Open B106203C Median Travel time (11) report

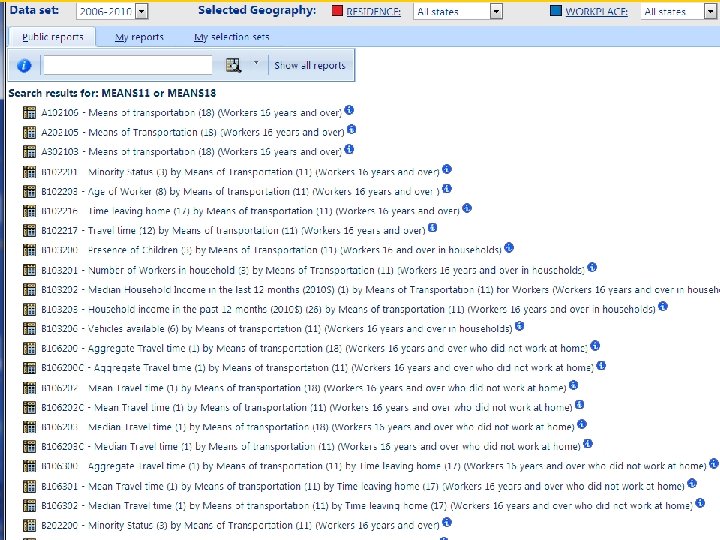[311, 446]
